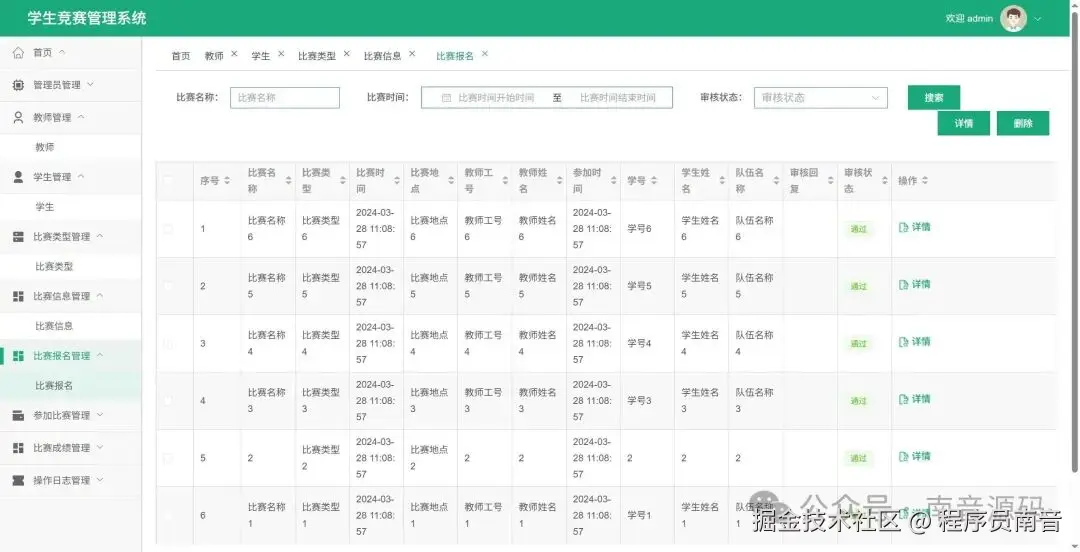Collapse the 教师管理 menu
The height and width of the screenshot is (552, 1080).
click(x=81, y=116)
